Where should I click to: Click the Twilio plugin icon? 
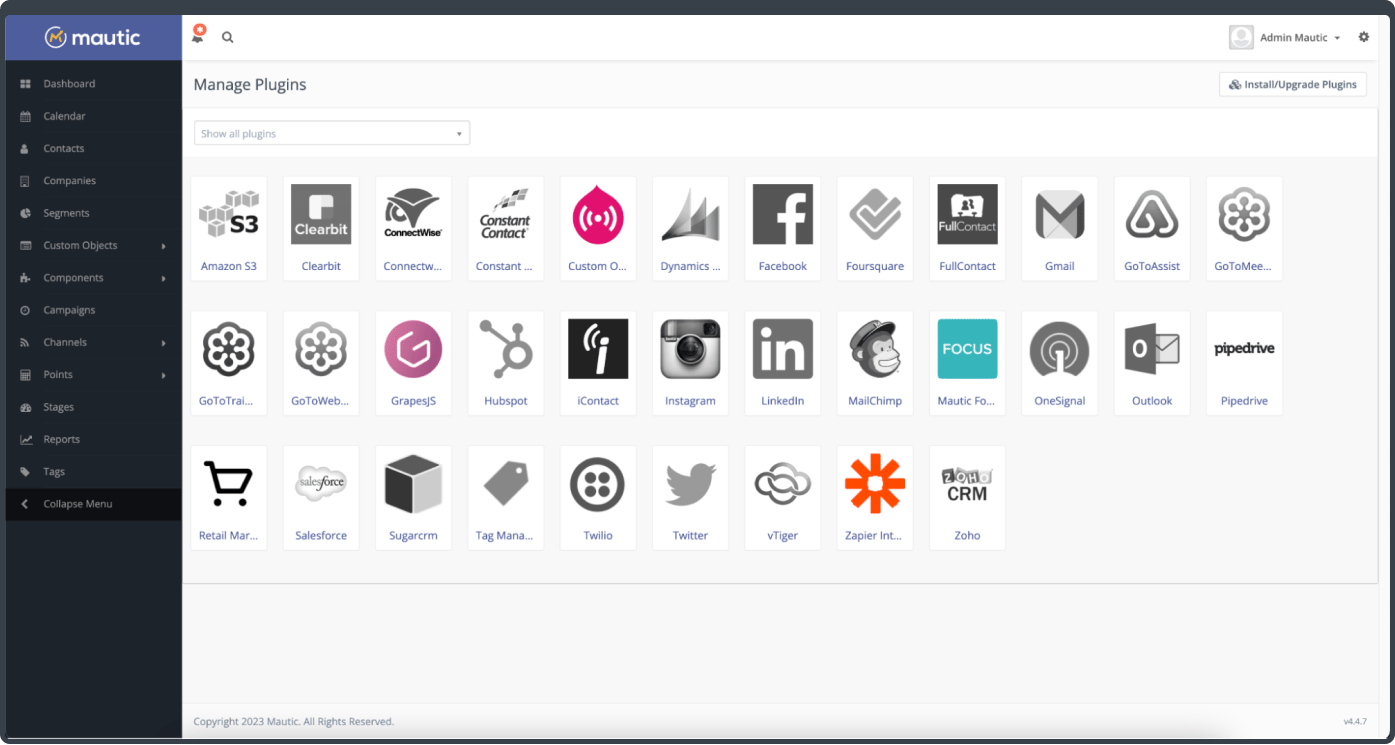point(598,497)
